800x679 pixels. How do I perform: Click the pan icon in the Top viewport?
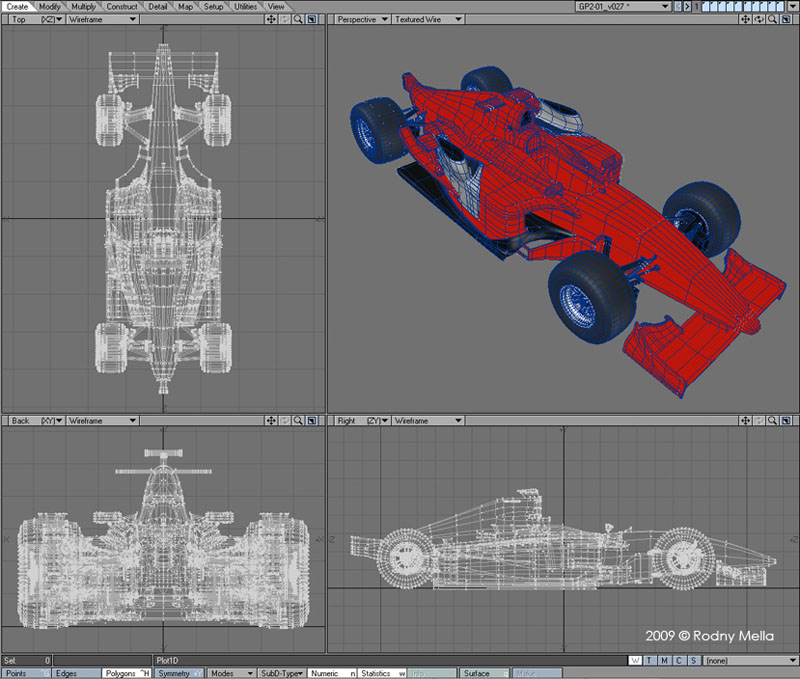coord(271,19)
